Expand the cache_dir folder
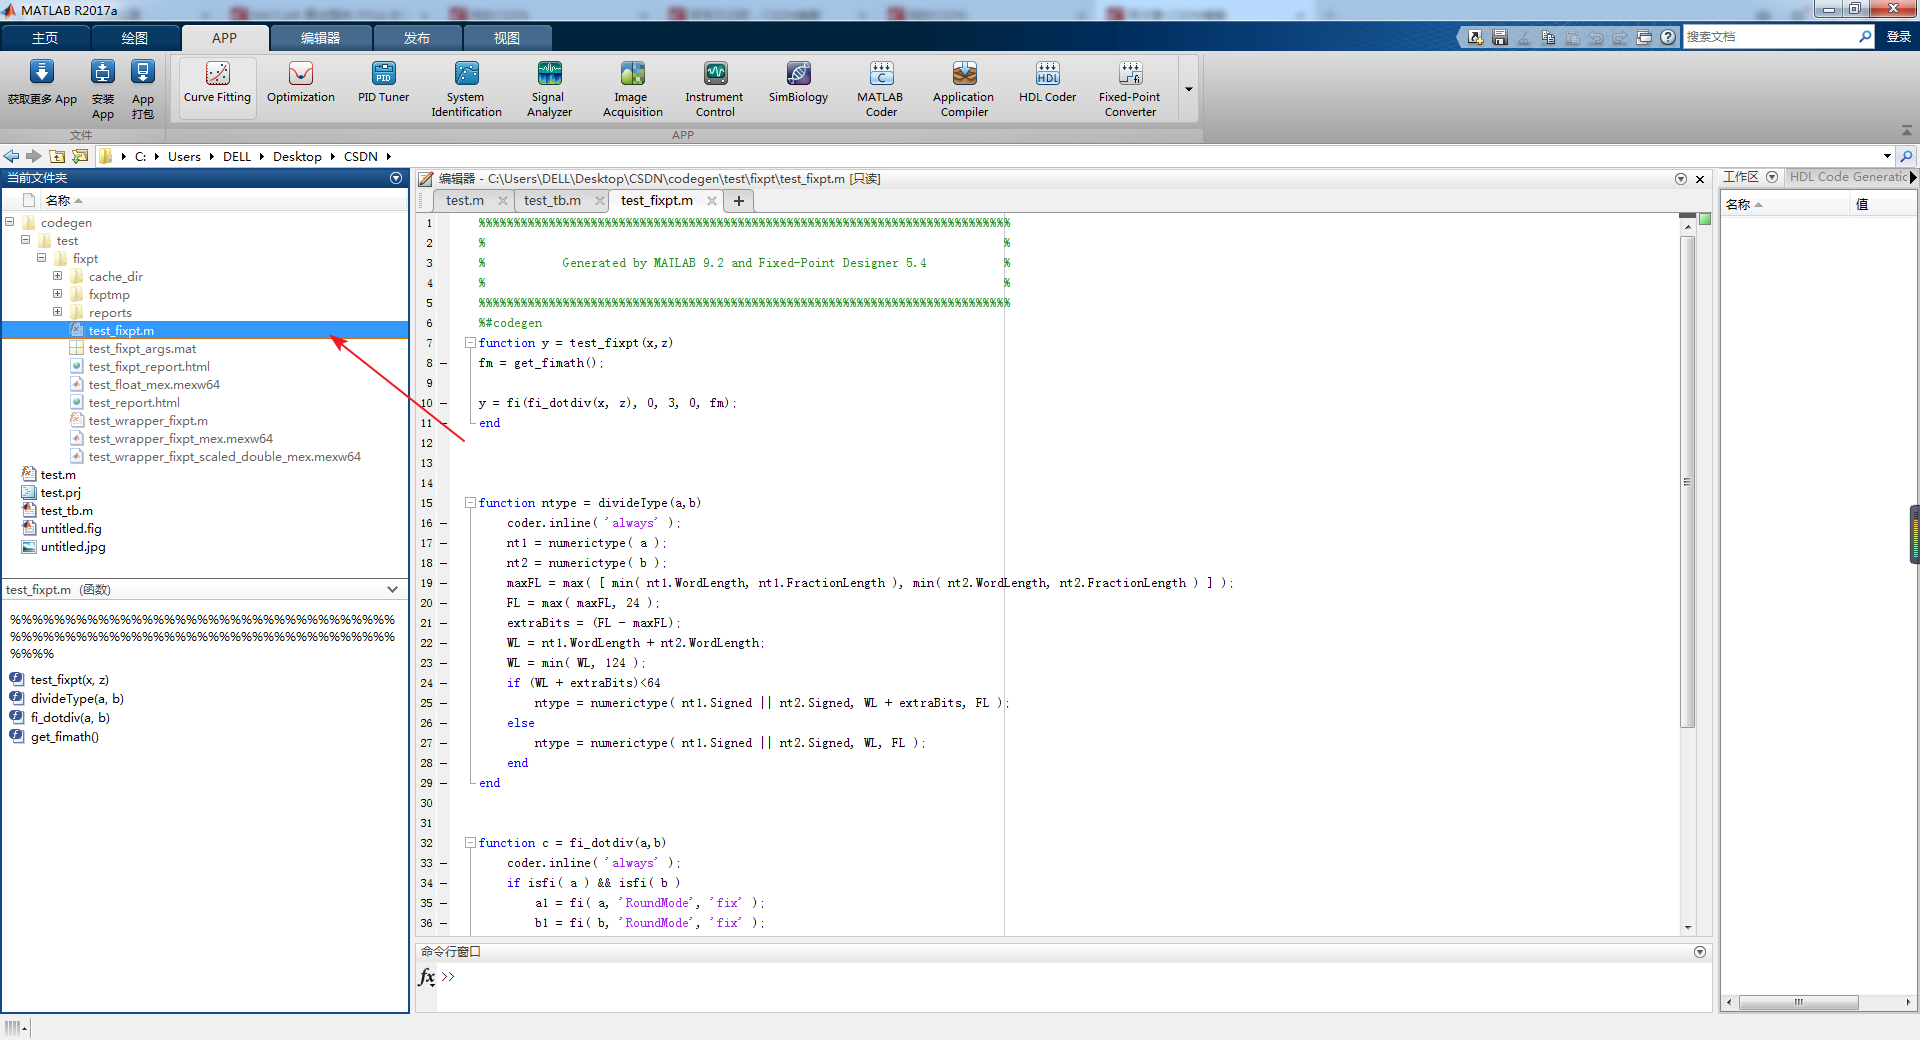Screen dimensions: 1920x1040 pos(57,277)
